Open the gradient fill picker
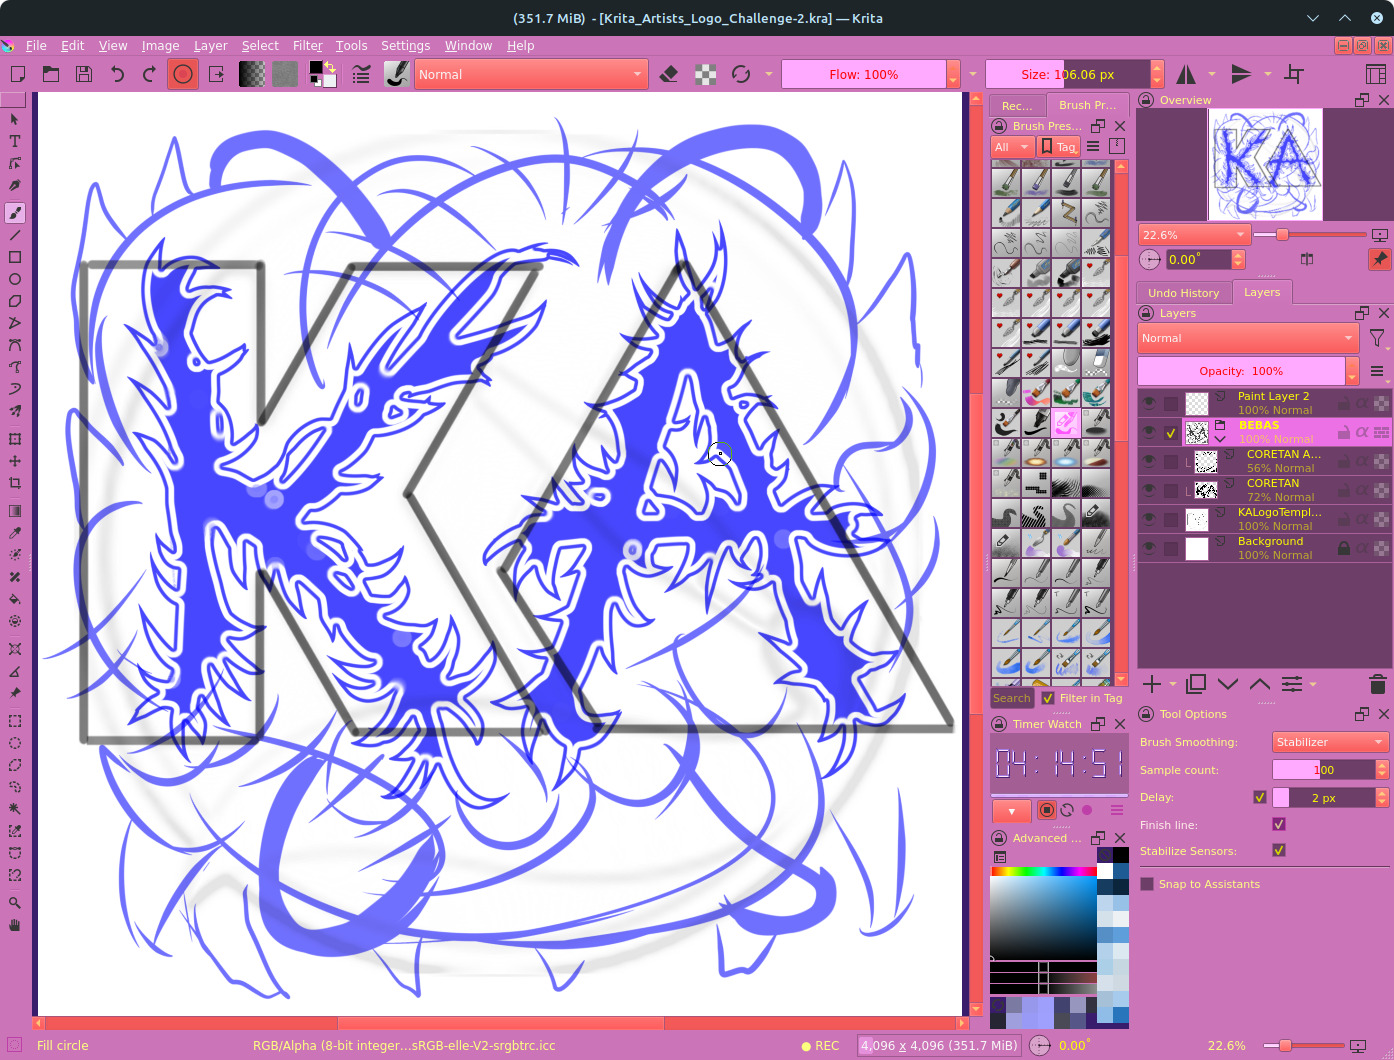Viewport: 1394px width, 1060px height. [x=252, y=74]
